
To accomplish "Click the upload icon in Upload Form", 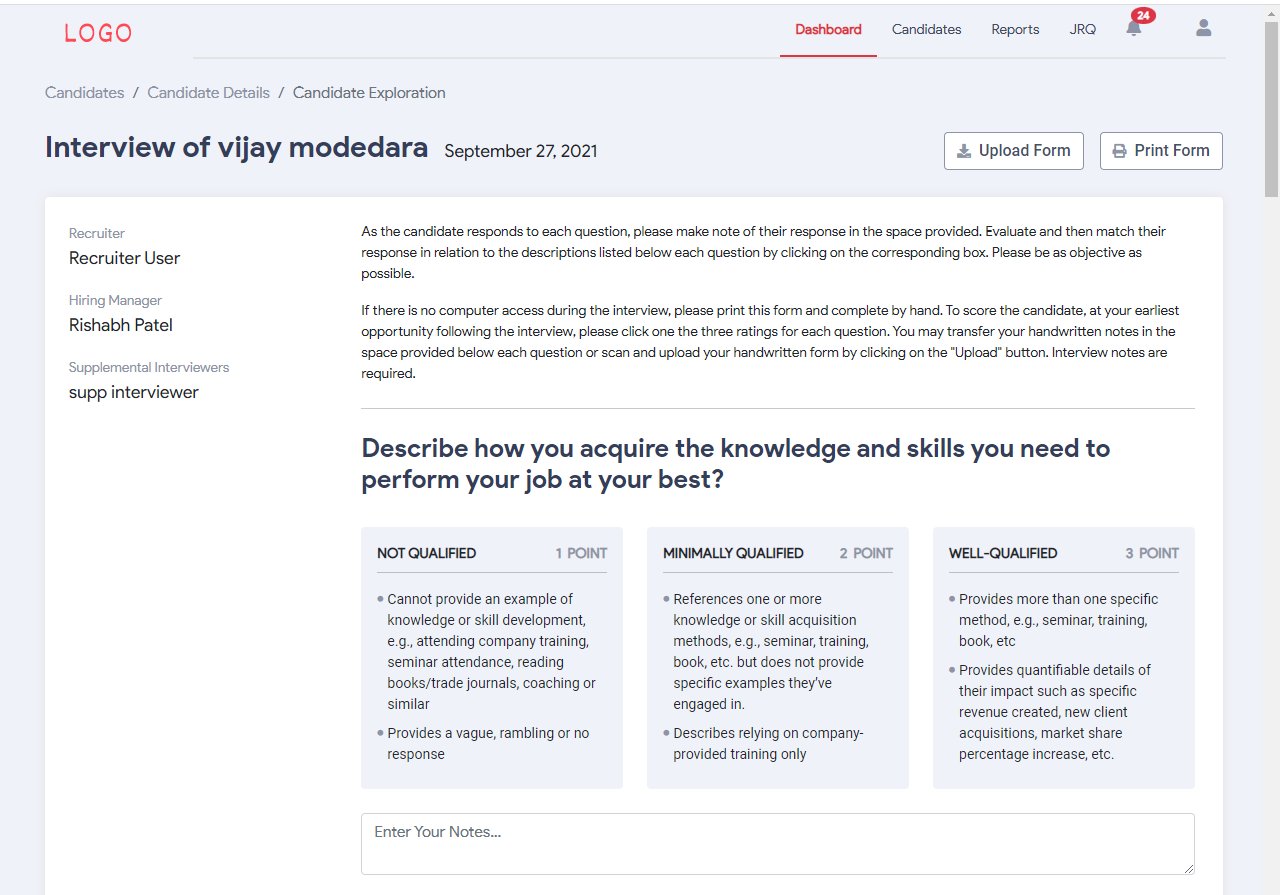I will (x=964, y=151).
